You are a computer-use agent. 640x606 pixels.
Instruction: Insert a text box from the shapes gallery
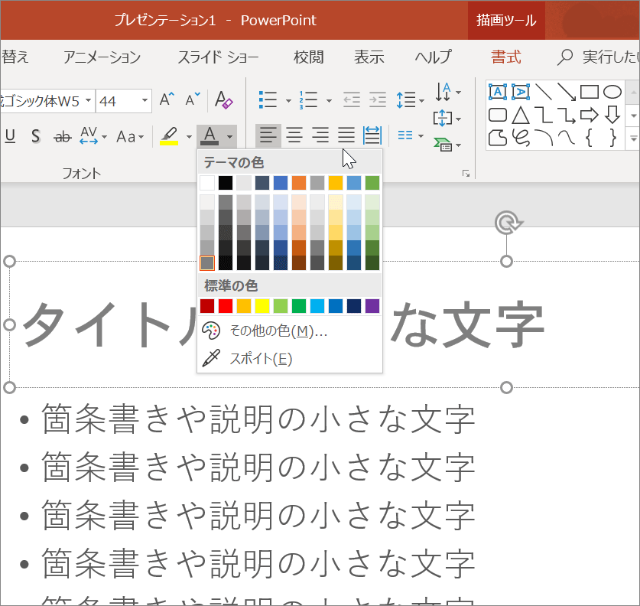pyautogui.click(x=497, y=92)
